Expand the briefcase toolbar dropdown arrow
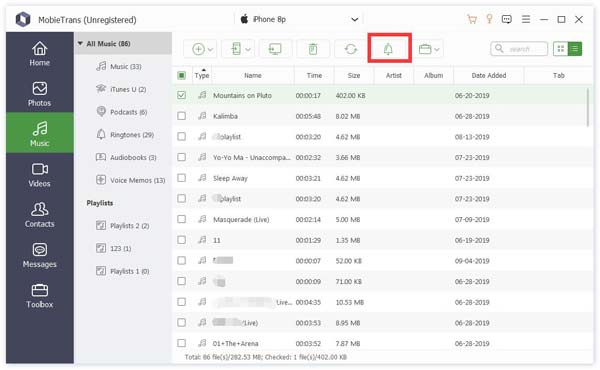 [437, 49]
